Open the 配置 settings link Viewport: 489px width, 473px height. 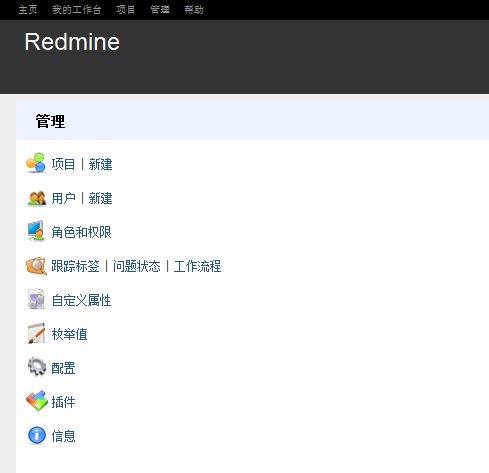coord(63,368)
